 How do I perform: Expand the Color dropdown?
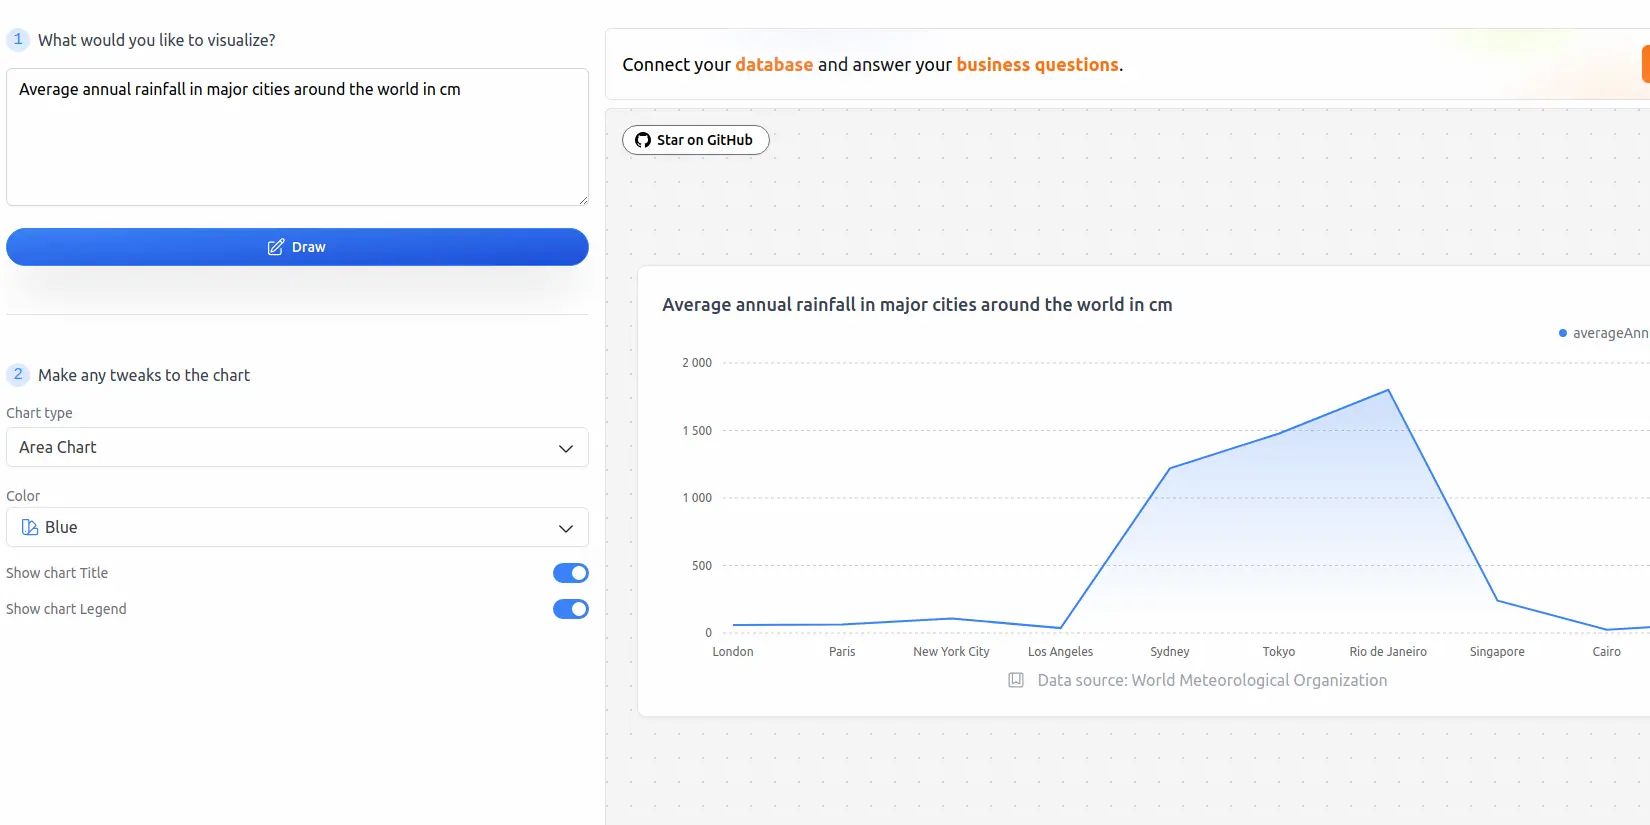pos(297,527)
